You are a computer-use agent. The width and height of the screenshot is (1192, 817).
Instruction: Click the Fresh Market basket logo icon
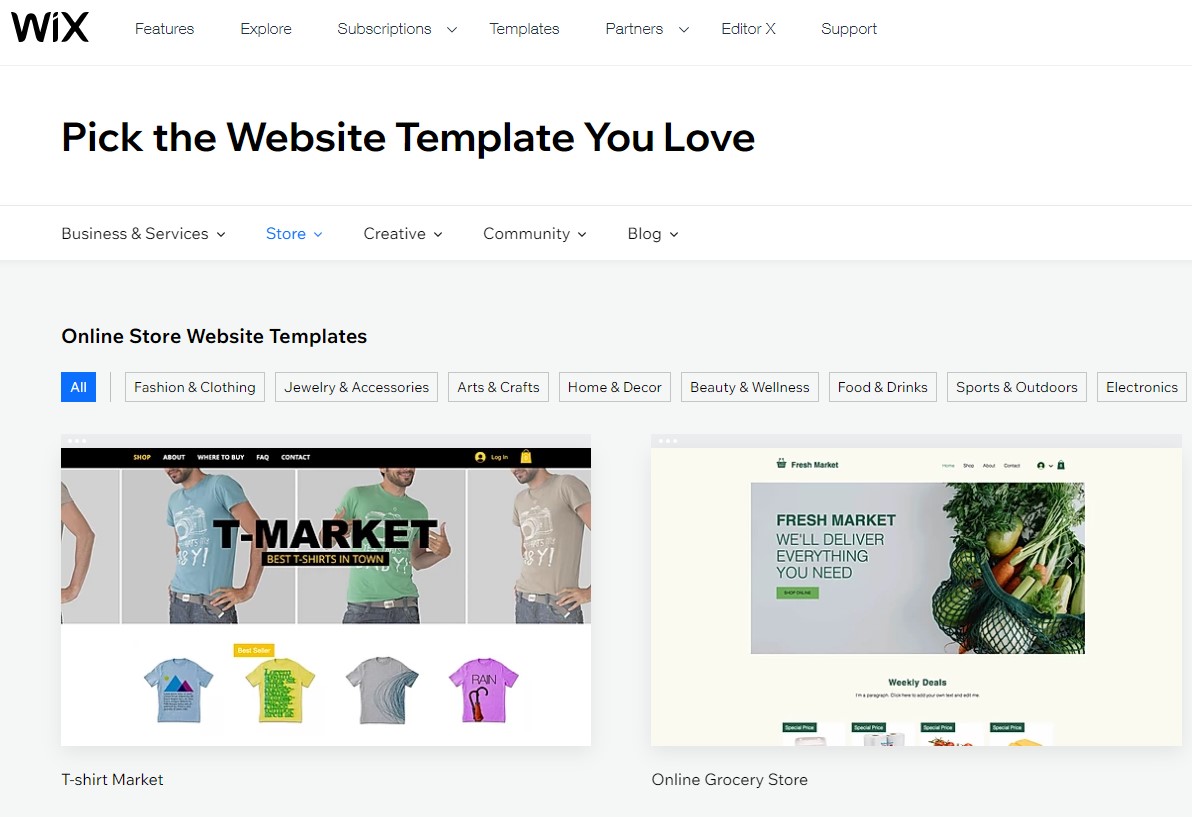tap(781, 464)
